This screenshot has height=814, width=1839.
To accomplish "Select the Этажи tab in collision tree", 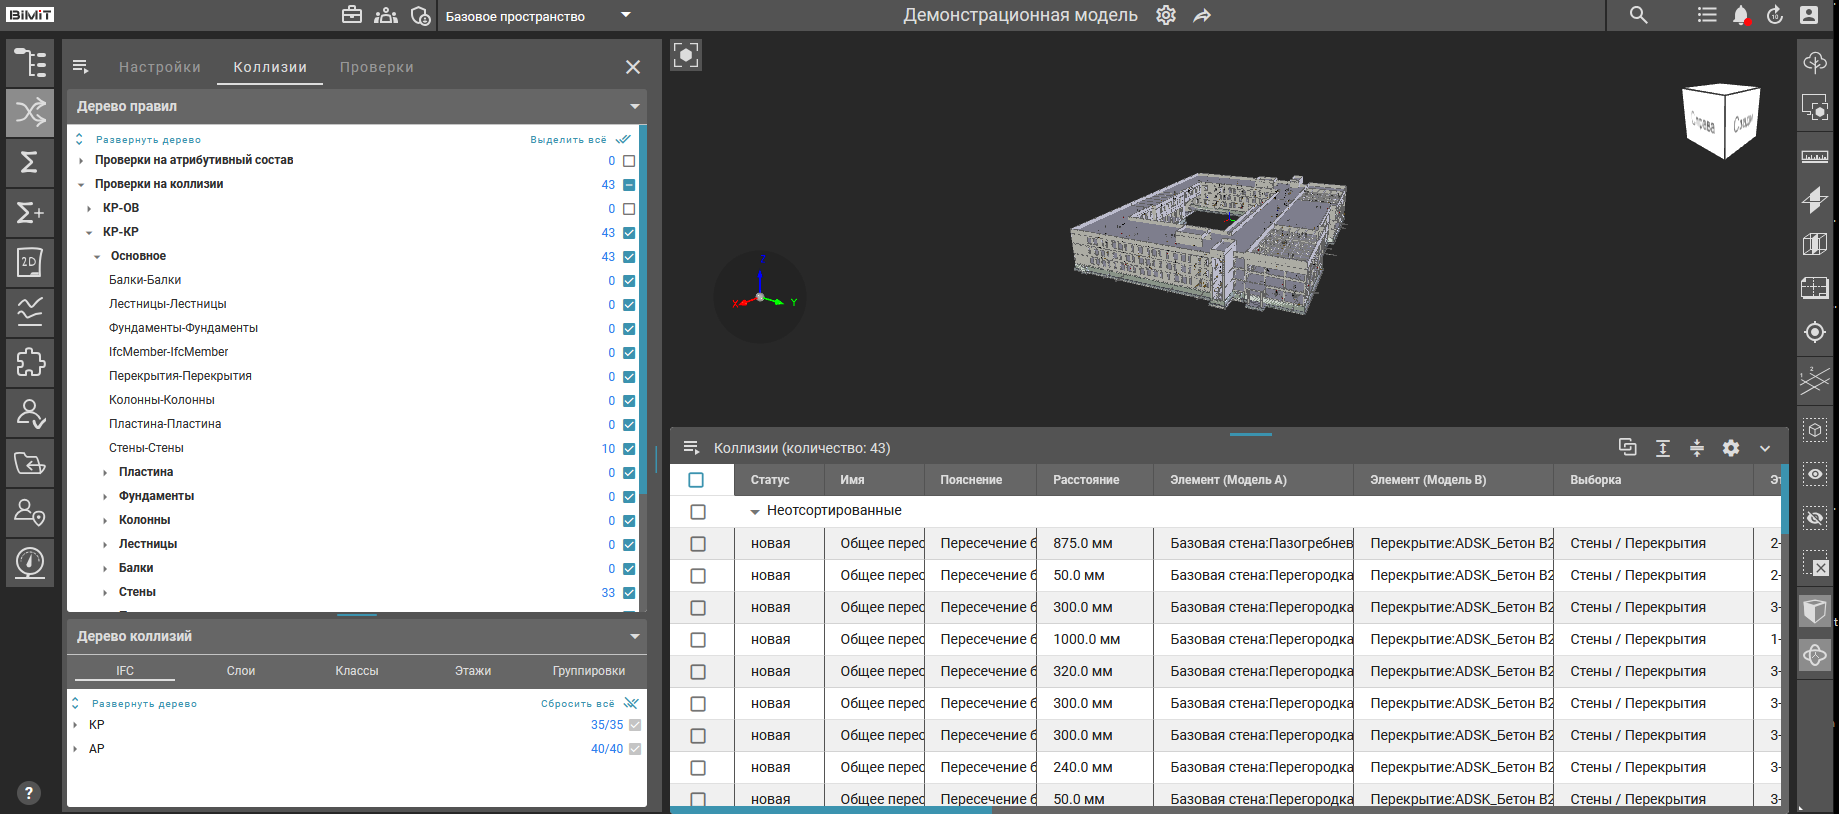I will [473, 671].
